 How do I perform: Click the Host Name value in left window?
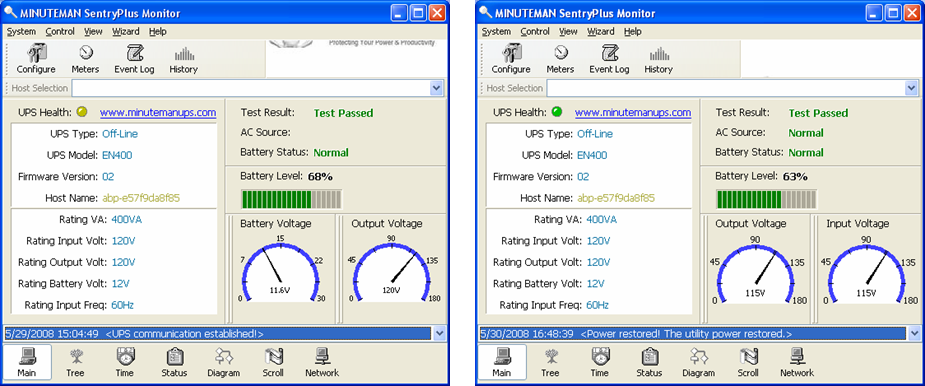142,198
